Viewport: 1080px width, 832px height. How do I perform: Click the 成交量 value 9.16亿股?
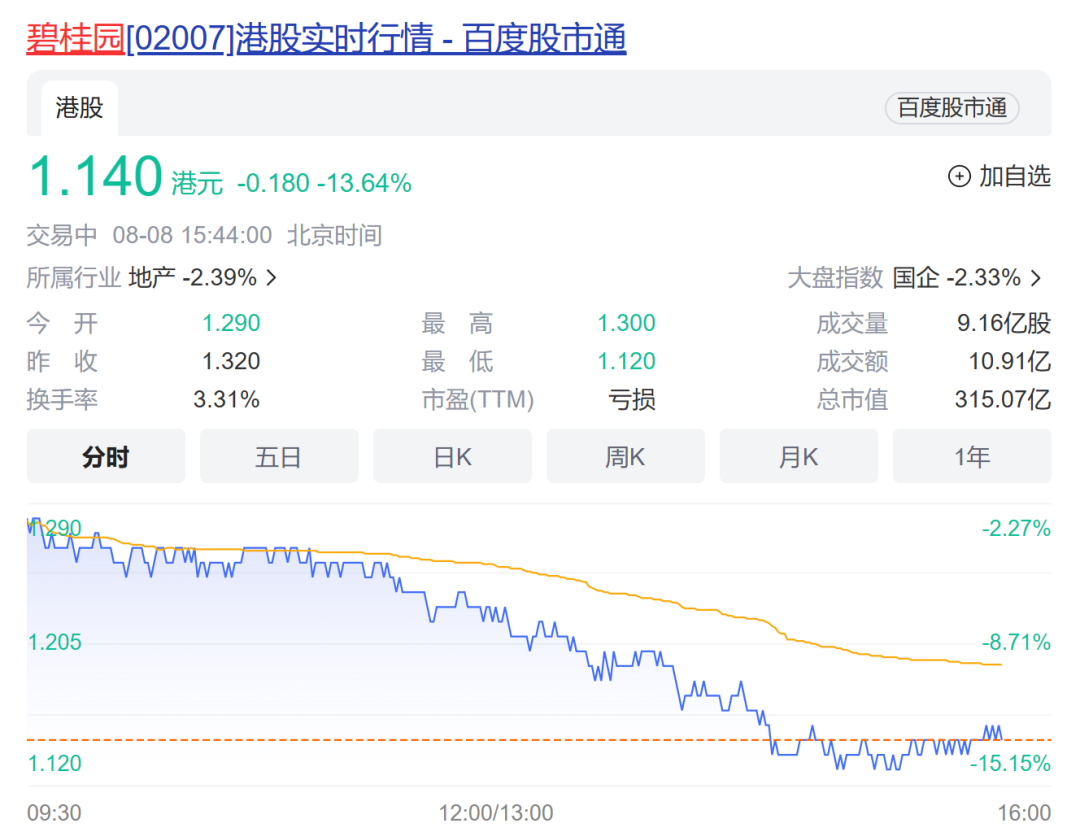[x=1004, y=323]
